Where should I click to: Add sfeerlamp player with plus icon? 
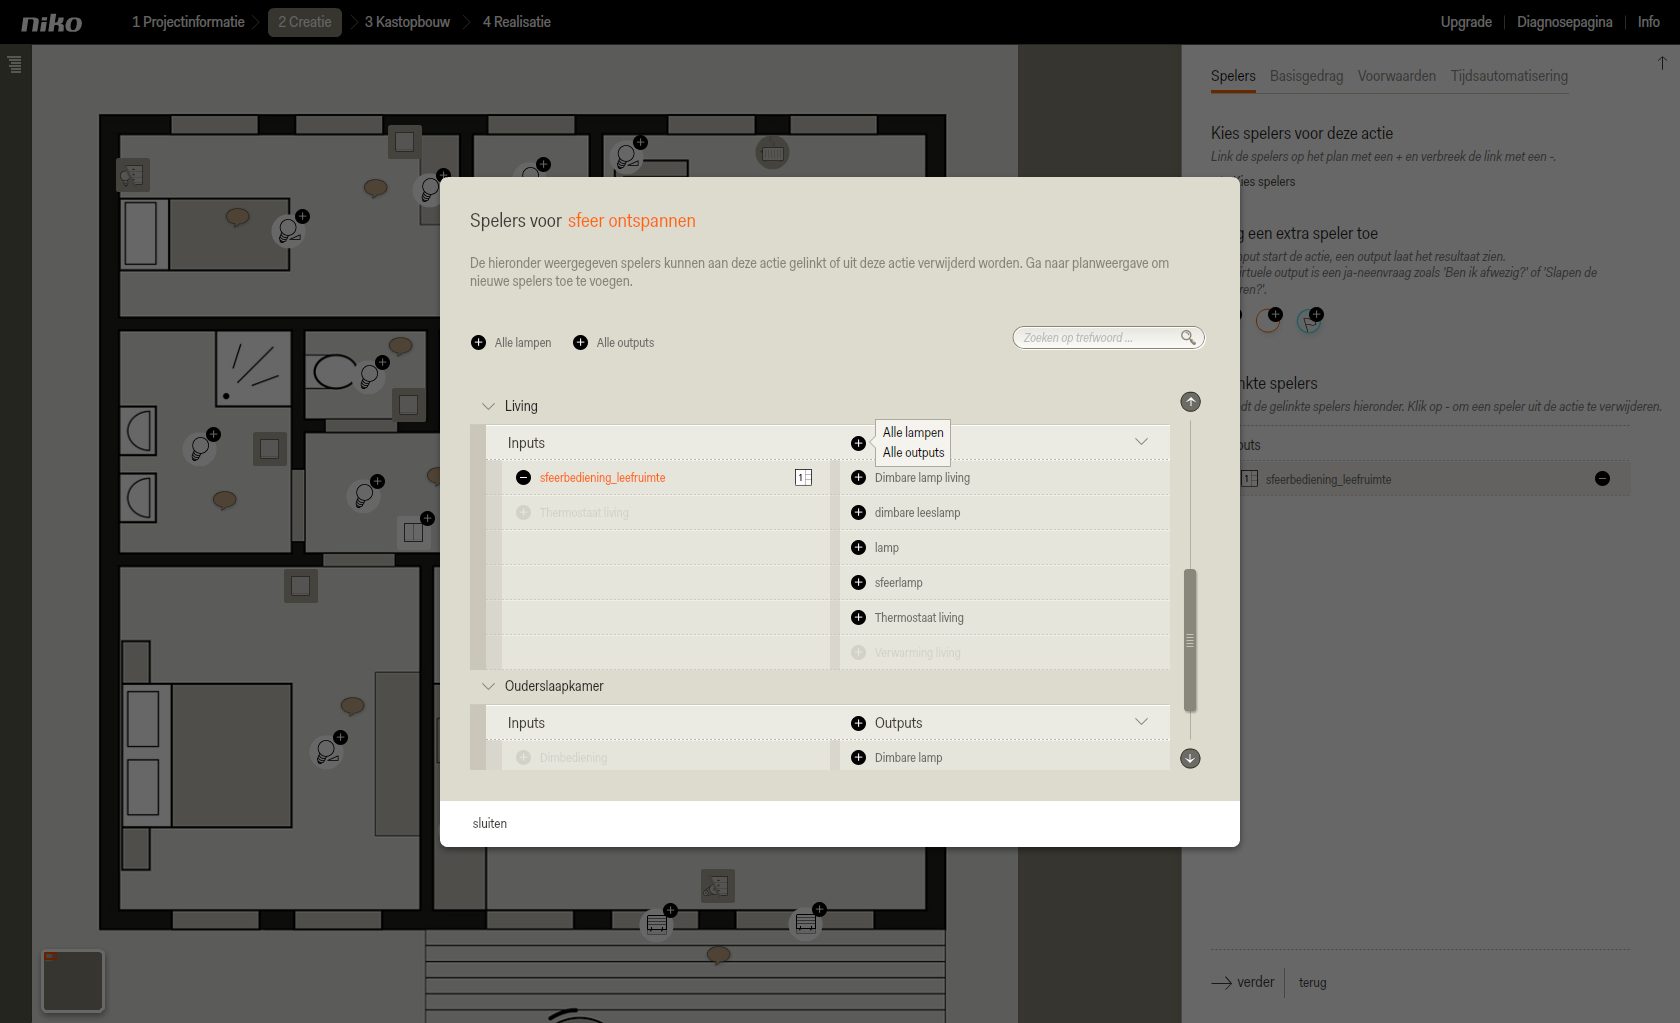pyautogui.click(x=858, y=582)
